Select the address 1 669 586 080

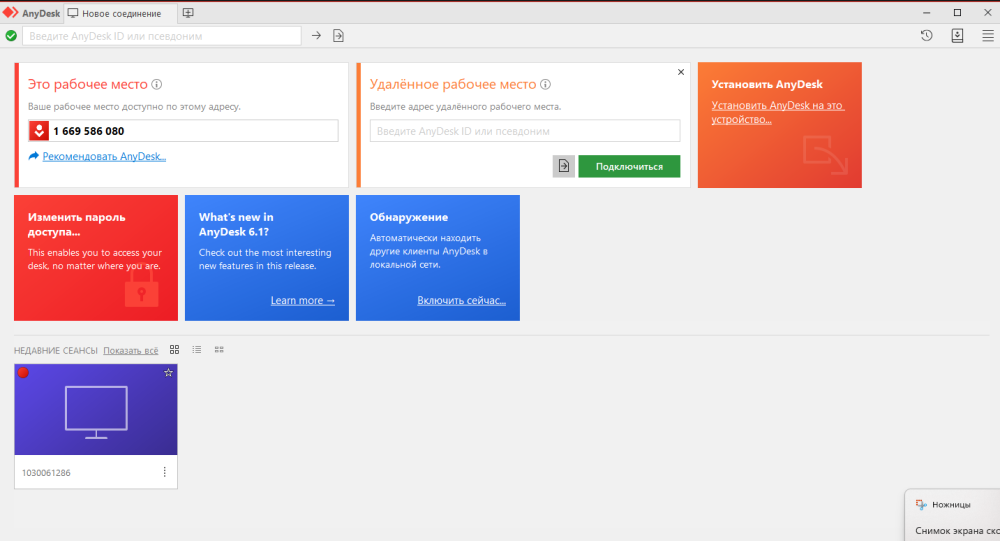click(89, 131)
